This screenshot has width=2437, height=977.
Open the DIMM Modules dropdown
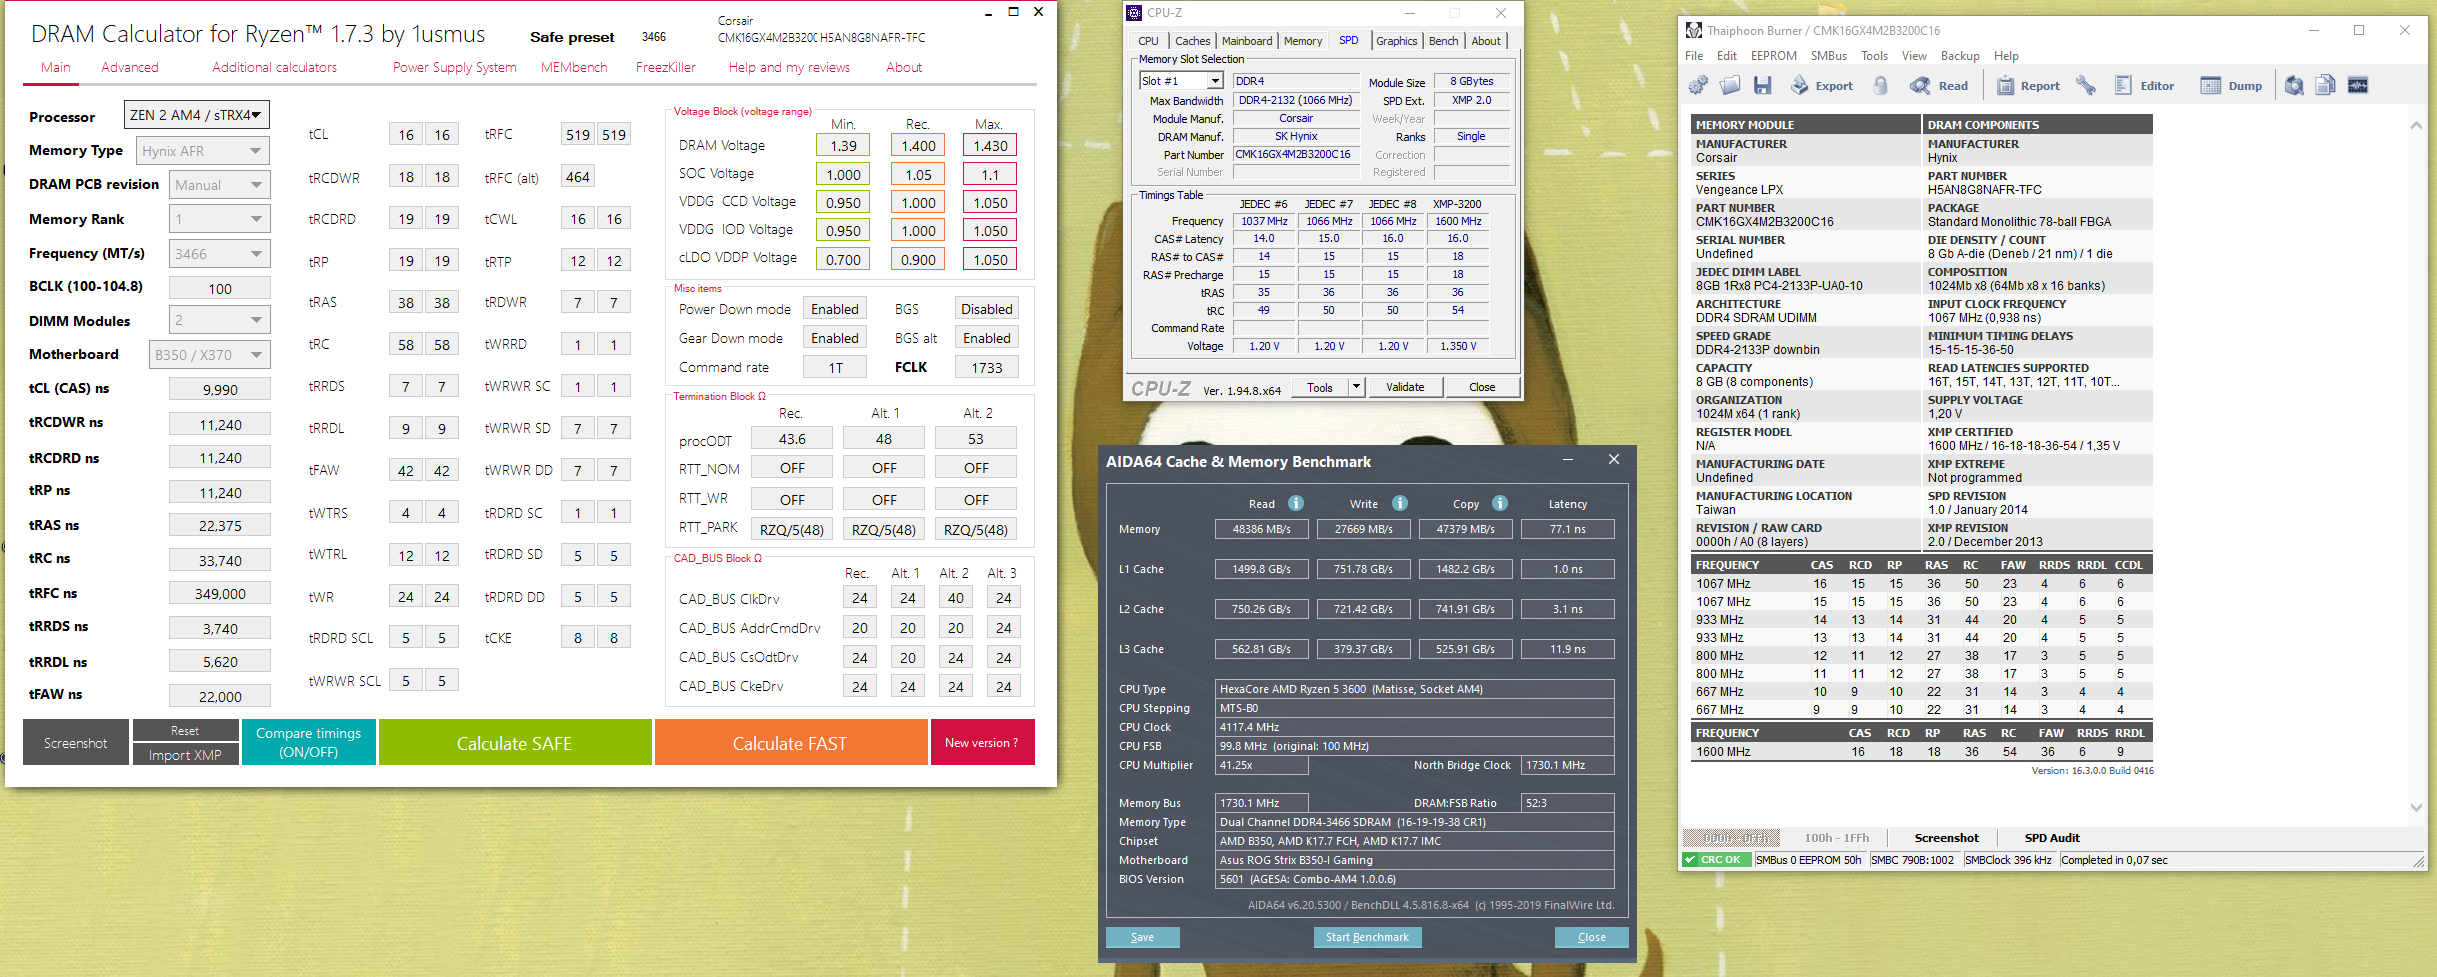[x=219, y=320]
